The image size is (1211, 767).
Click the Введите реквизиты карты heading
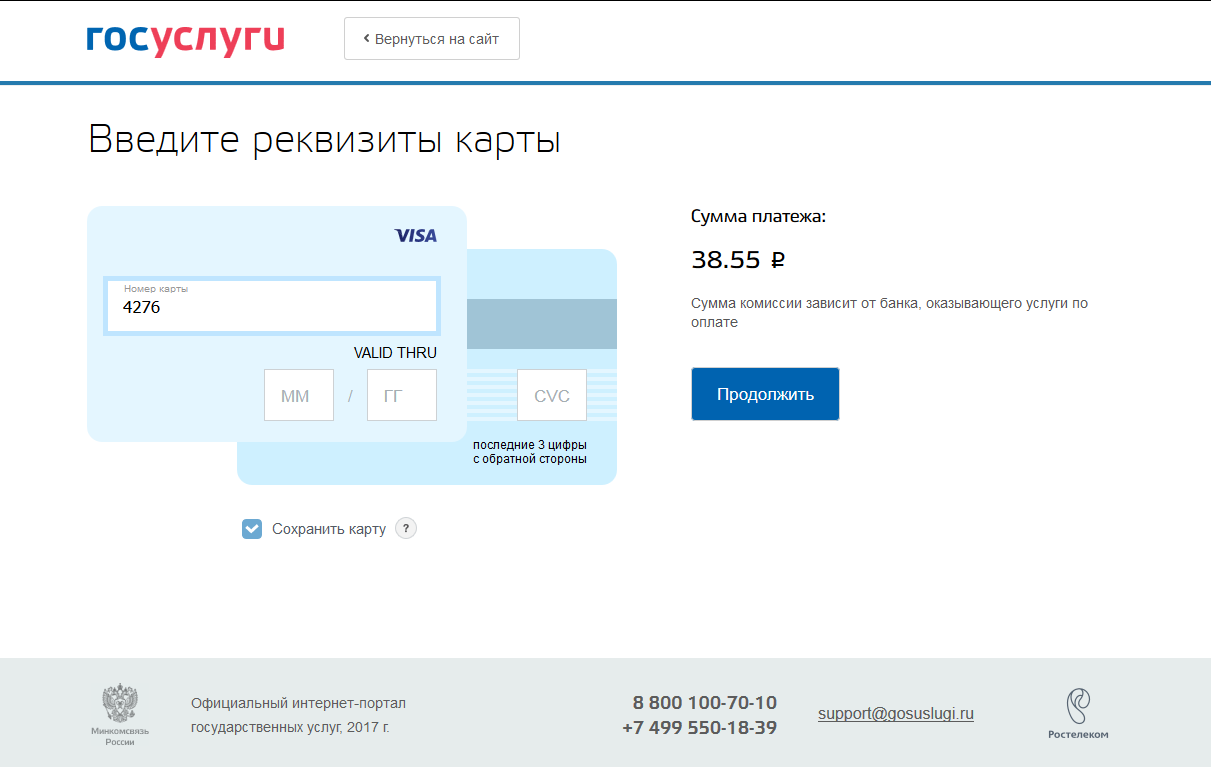click(324, 139)
